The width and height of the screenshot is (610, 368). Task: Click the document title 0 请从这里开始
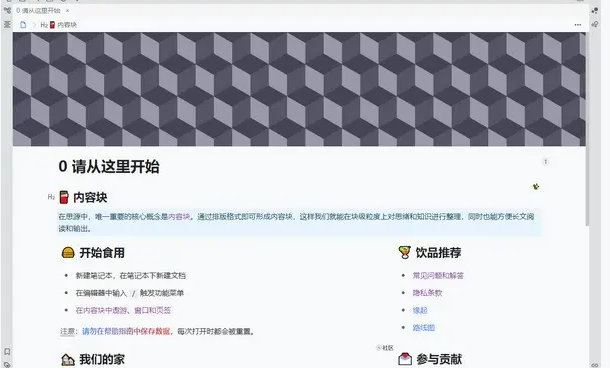pos(109,166)
